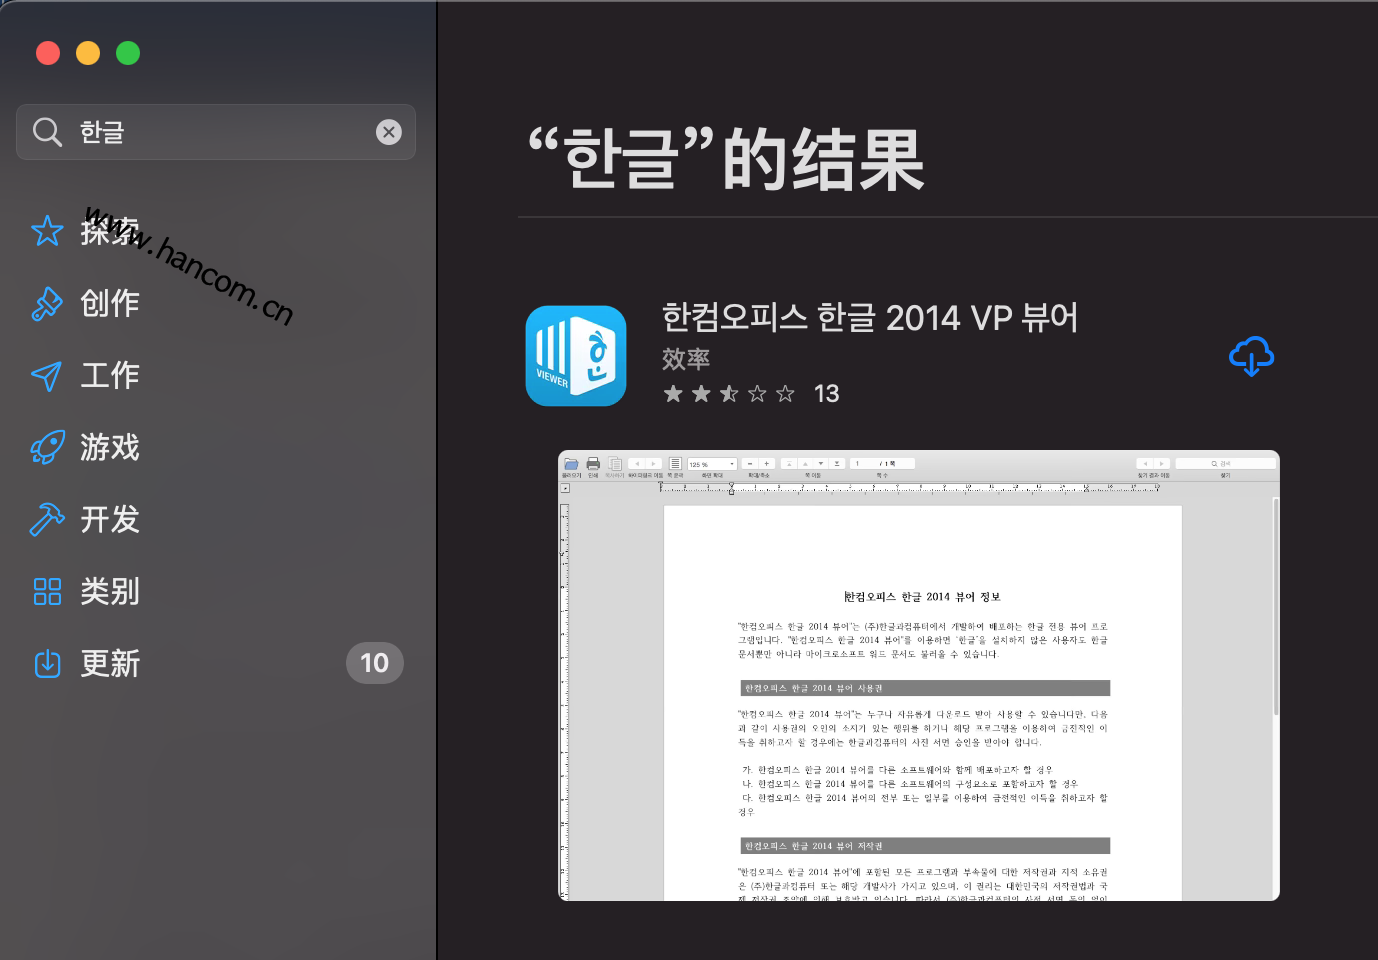Screen dimensions: 1378x960
Task: Click the paper plane icon for 工作
Action: [47, 375]
